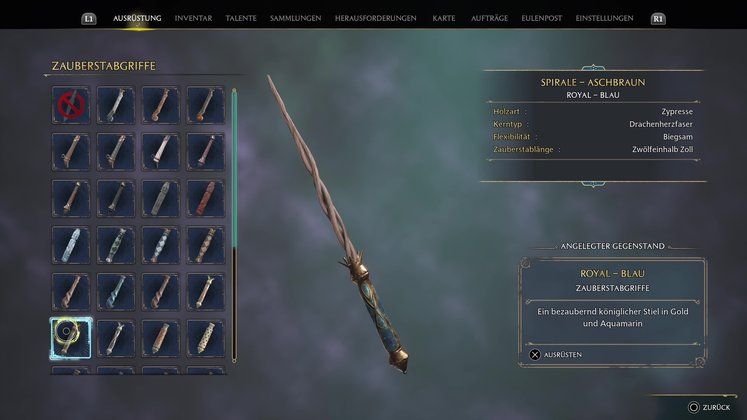Open the Karte tab
This screenshot has width=747, height=420.
[x=444, y=18]
